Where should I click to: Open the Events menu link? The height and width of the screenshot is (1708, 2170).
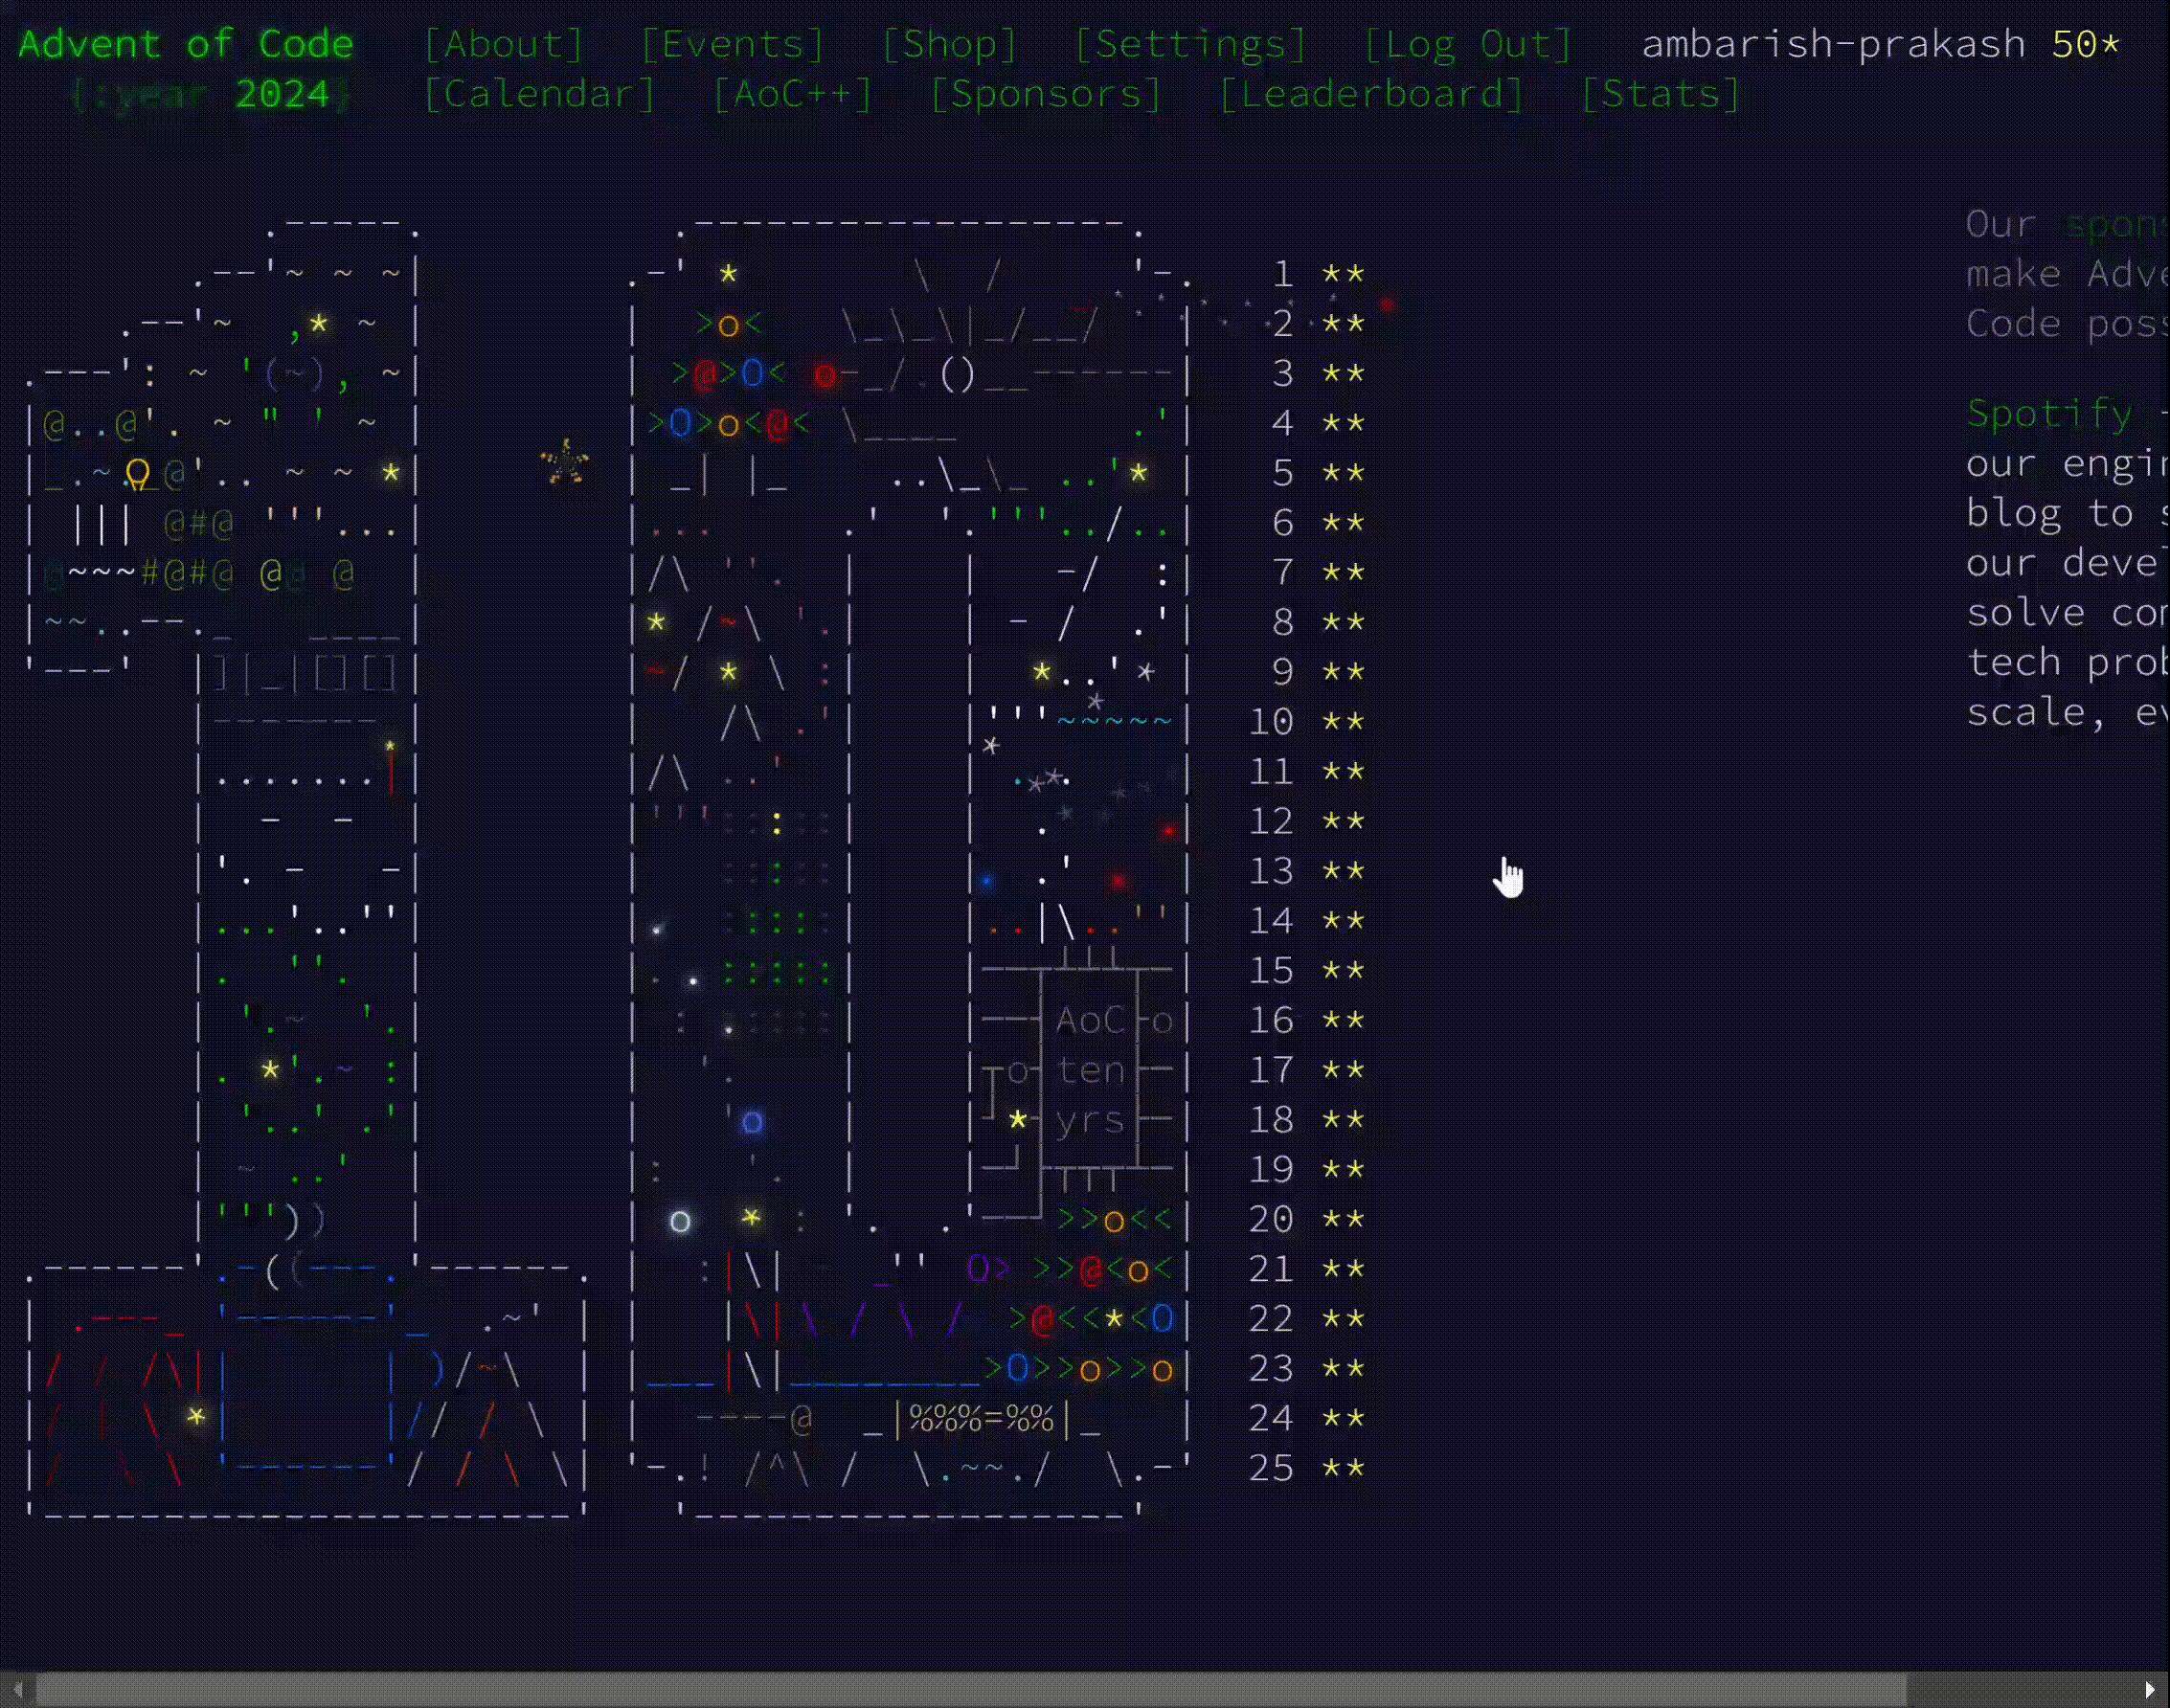click(732, 44)
